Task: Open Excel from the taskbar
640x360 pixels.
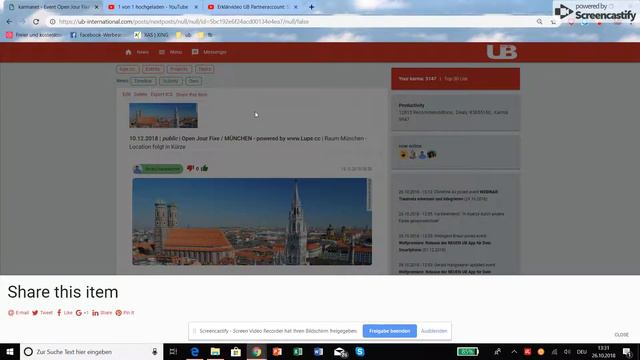Action: (x=298, y=351)
